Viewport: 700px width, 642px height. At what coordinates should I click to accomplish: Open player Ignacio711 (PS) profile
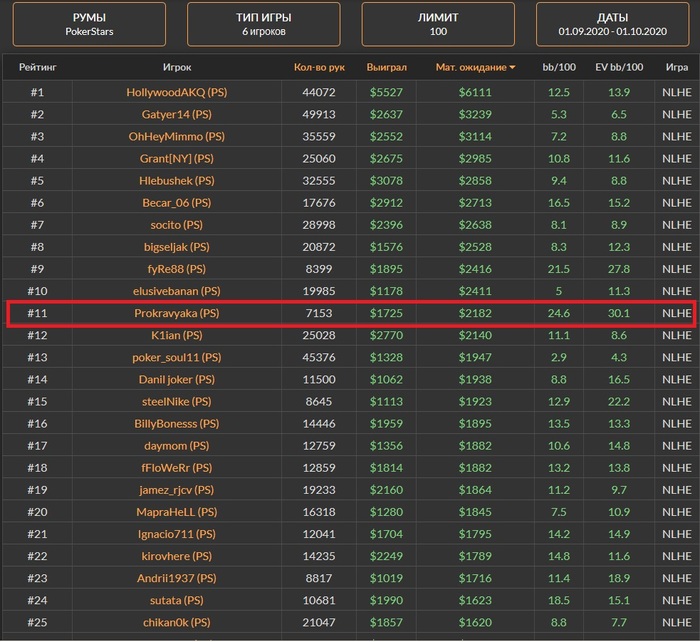coord(177,534)
